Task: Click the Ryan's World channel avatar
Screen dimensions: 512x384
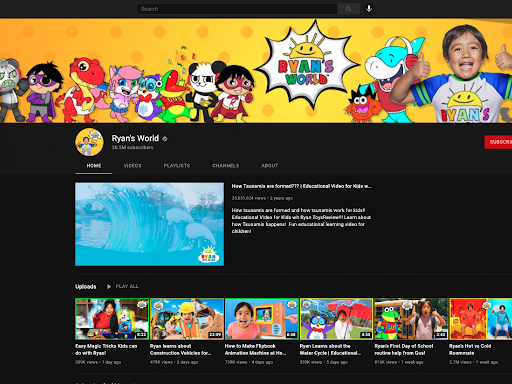Action: coord(89,142)
